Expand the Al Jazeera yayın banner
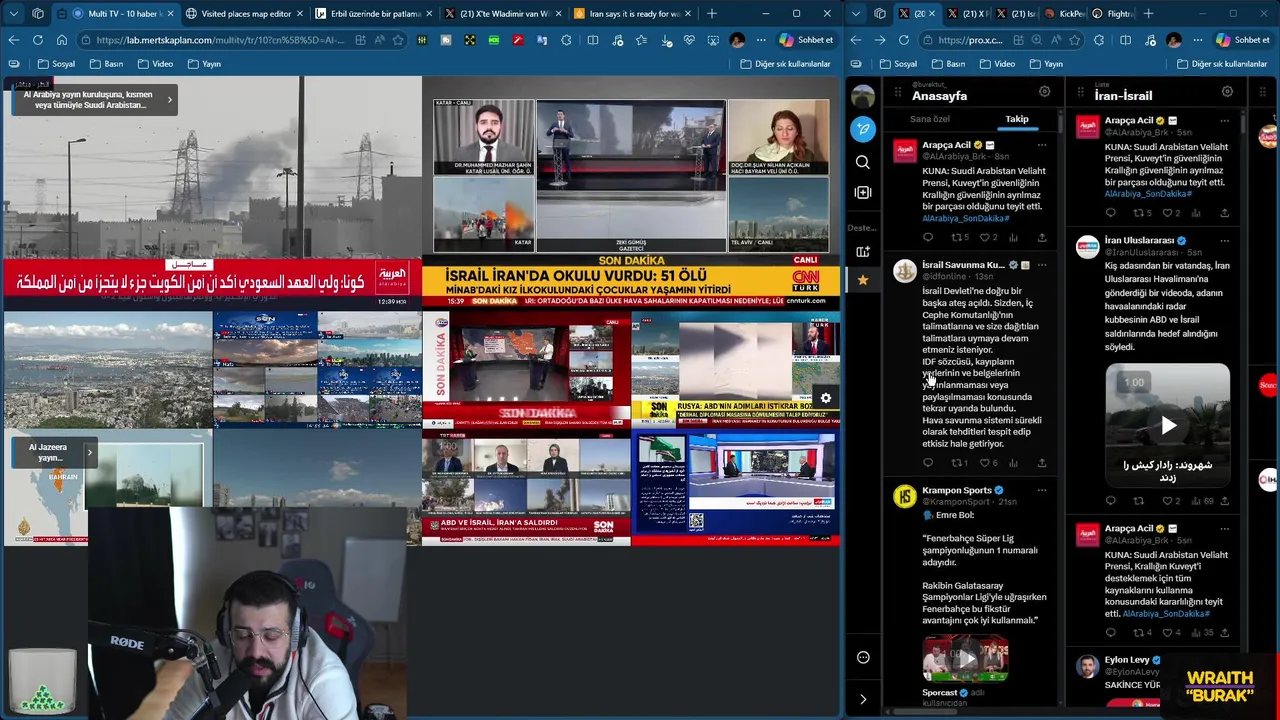This screenshot has height=720, width=1280. [x=89, y=453]
